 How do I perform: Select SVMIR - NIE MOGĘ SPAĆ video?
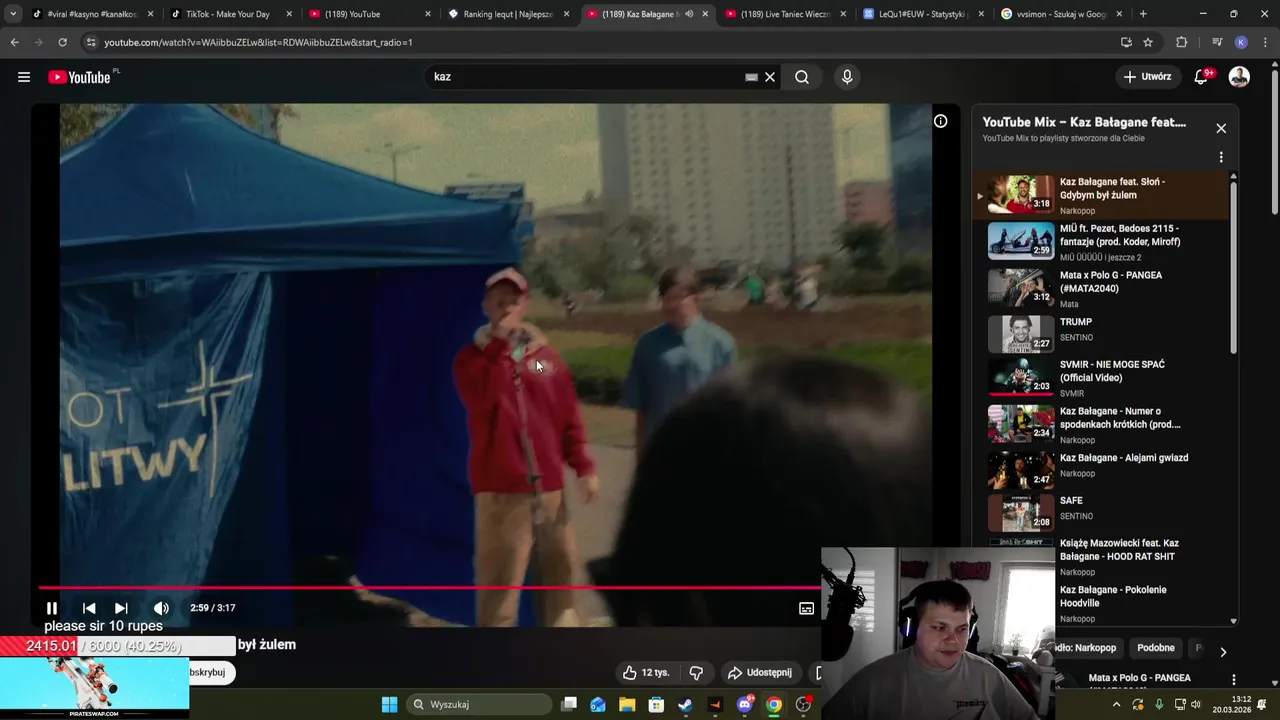(x=1100, y=378)
